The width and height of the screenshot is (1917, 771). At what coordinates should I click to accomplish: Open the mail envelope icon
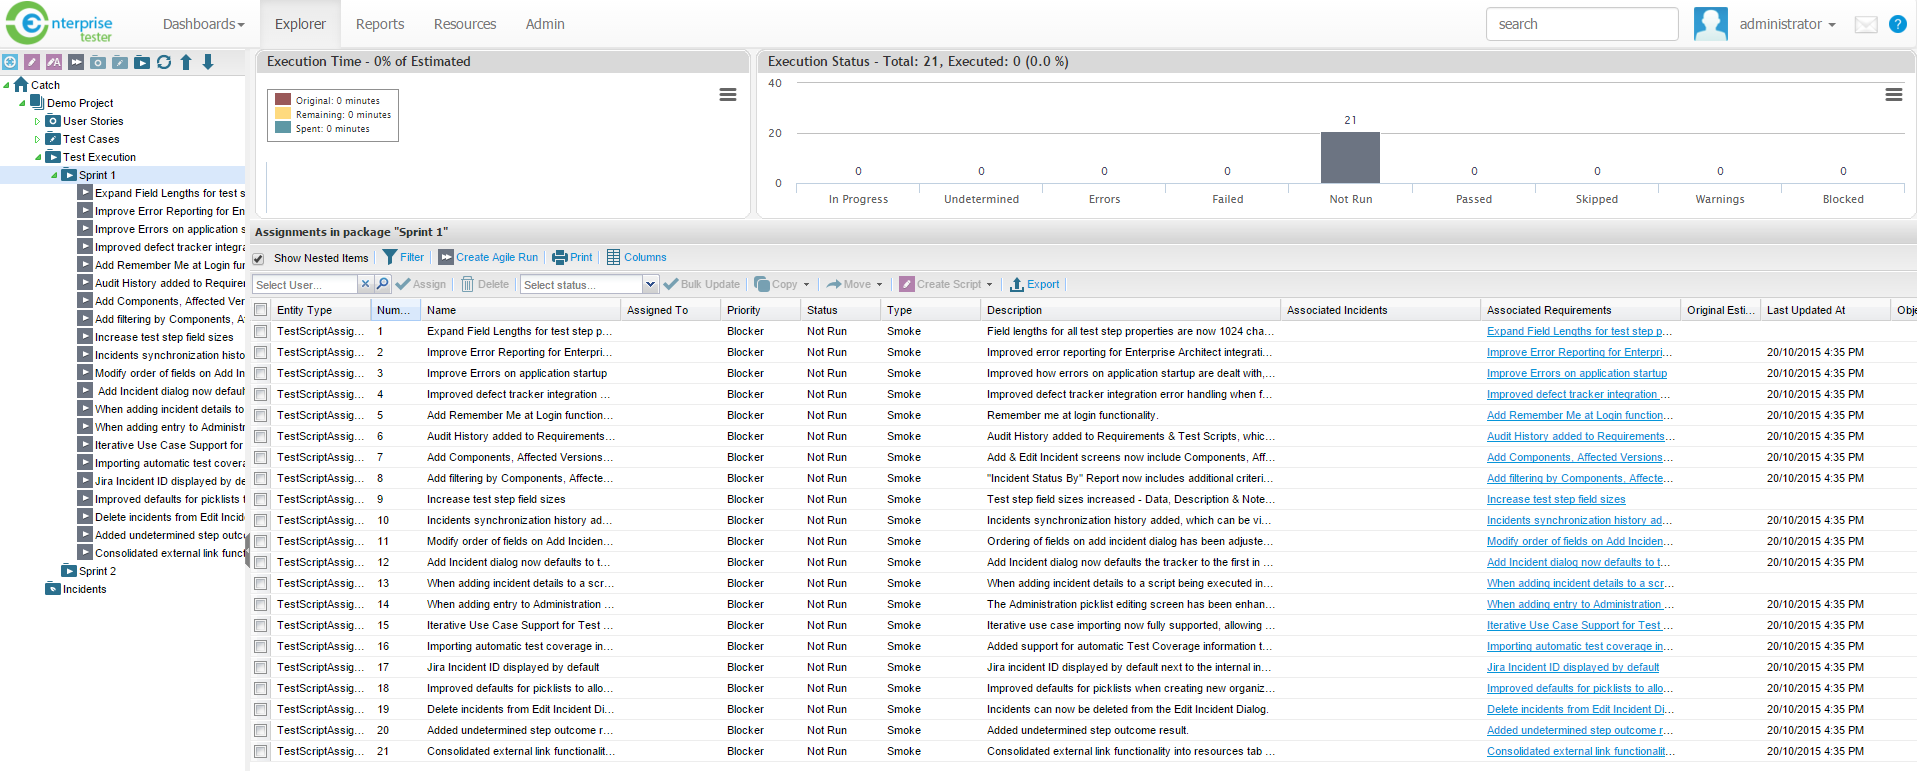(1866, 24)
